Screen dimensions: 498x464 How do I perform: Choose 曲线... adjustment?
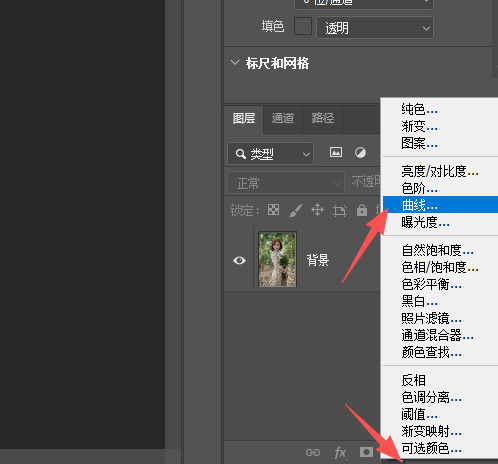coord(440,205)
